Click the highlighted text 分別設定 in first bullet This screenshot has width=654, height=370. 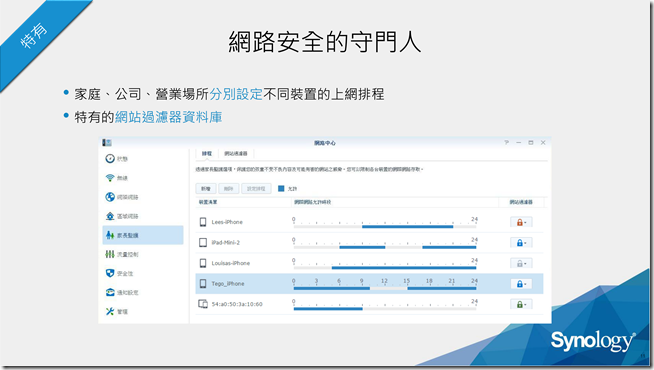point(236,94)
